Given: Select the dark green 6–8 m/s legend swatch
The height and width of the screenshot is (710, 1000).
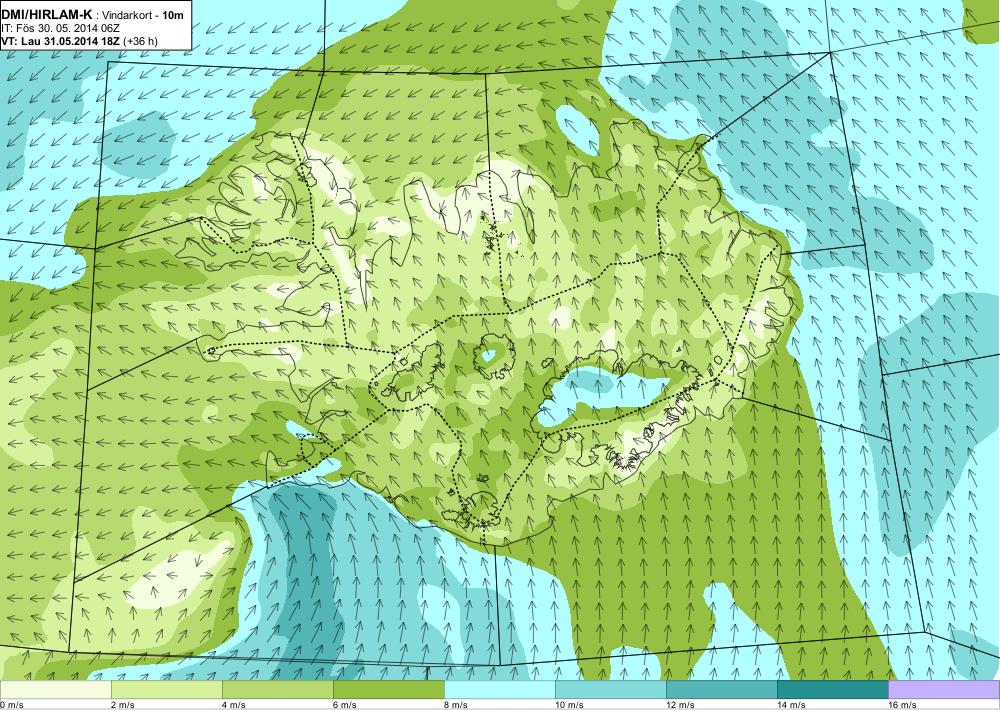Looking at the screenshot, I should (388, 690).
